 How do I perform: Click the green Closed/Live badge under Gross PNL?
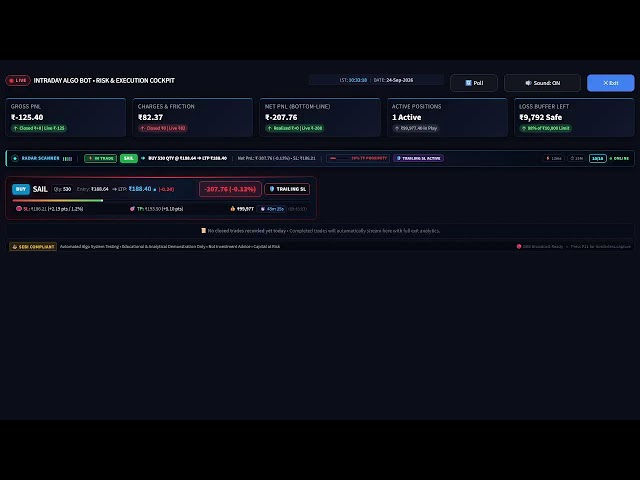pos(39,128)
